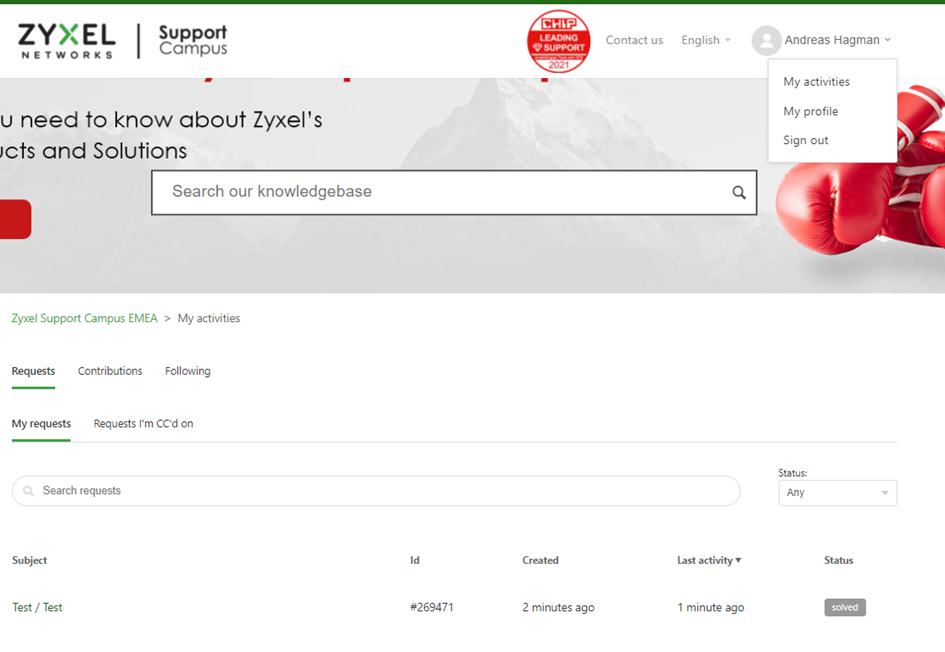Open the Contact us link
The image size is (945, 652).
coord(634,40)
